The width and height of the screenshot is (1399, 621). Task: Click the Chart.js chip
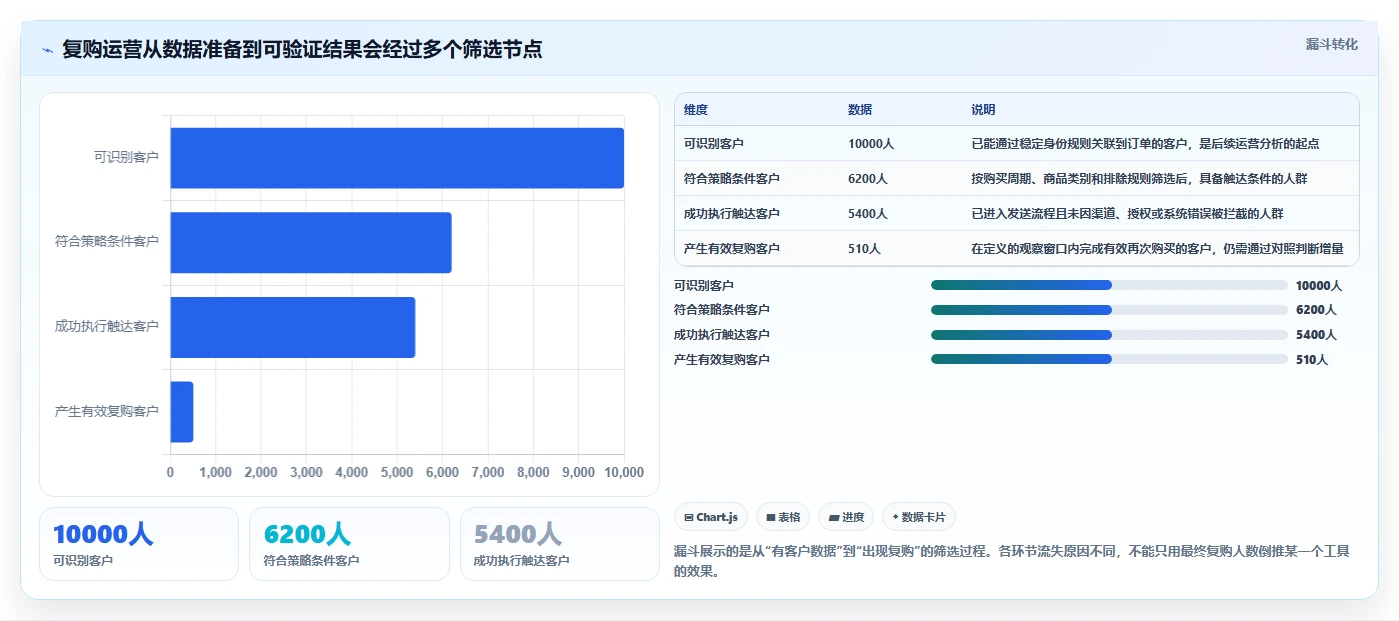pos(711,517)
